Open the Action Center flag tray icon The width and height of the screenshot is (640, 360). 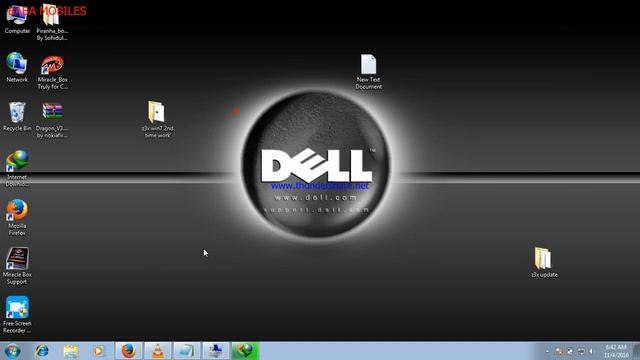point(570,351)
